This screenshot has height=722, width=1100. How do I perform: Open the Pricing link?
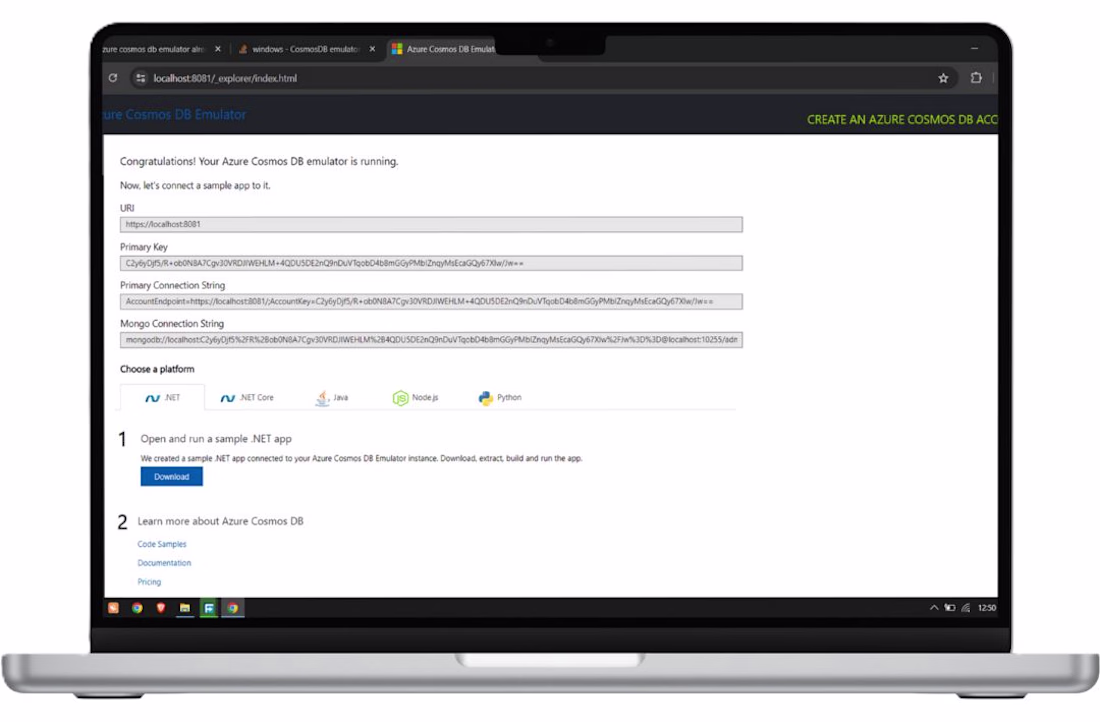[149, 582]
